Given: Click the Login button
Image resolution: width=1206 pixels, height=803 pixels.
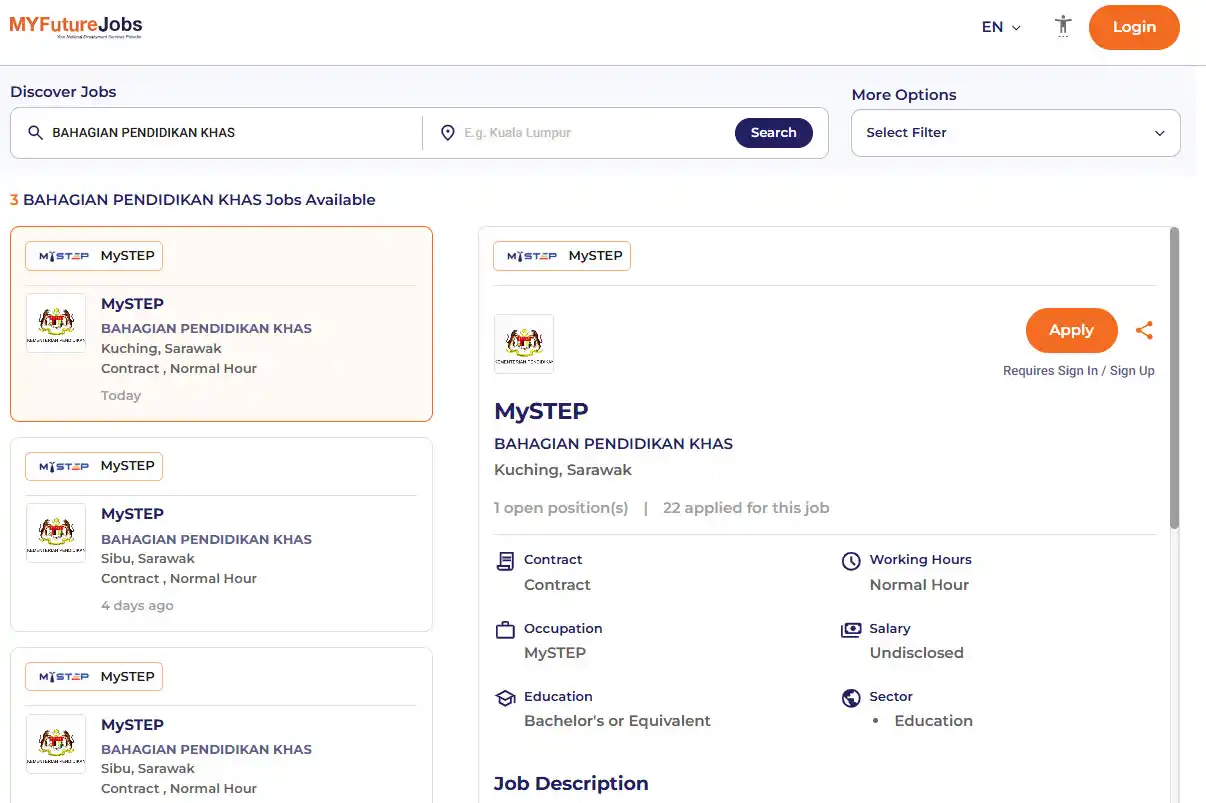Looking at the screenshot, I should coord(1134,27).
